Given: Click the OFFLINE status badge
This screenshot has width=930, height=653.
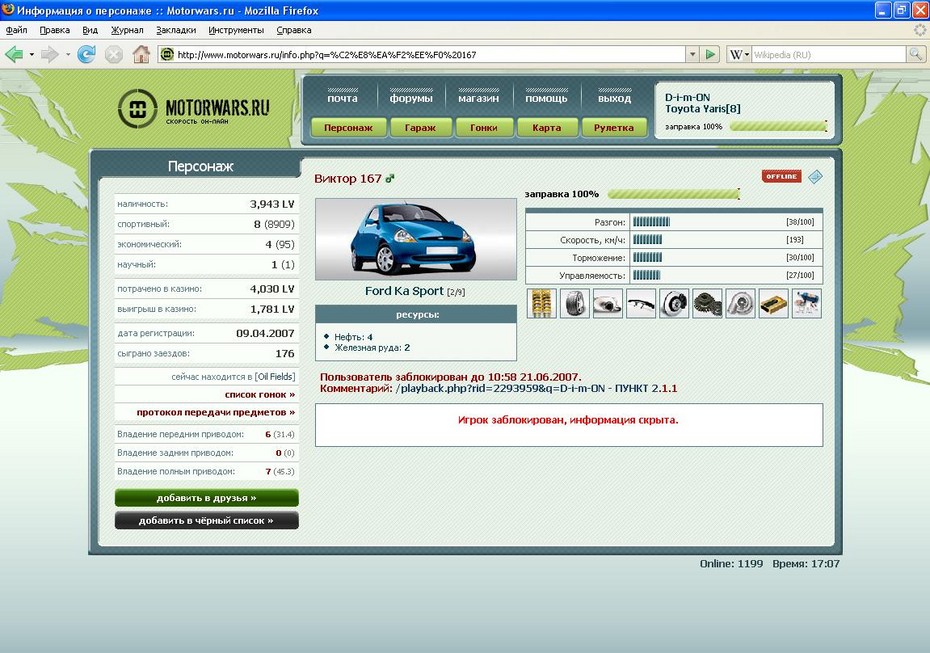Looking at the screenshot, I should click(x=782, y=176).
